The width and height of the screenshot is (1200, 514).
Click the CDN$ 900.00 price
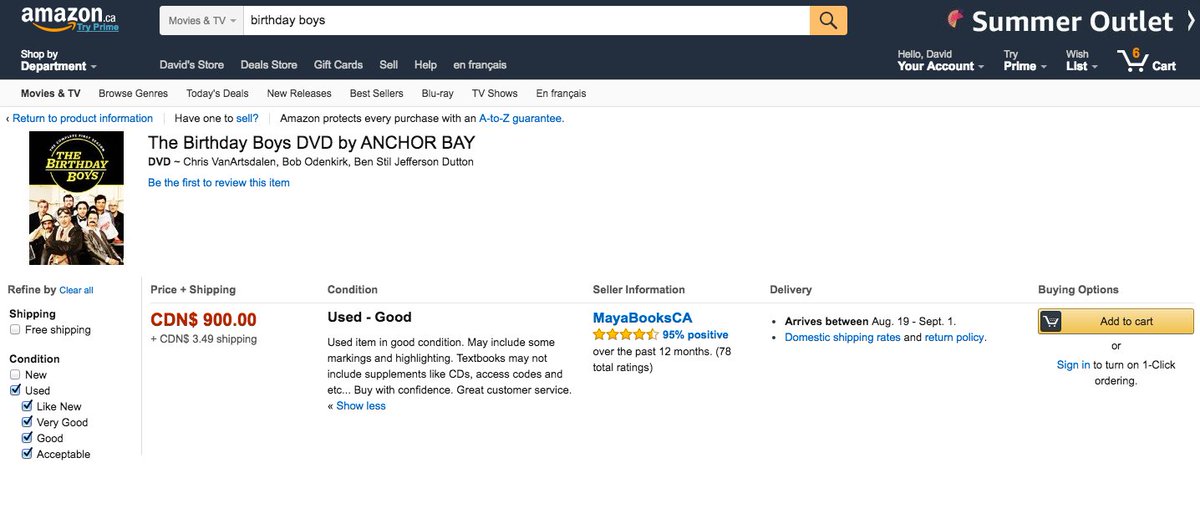[x=203, y=320]
